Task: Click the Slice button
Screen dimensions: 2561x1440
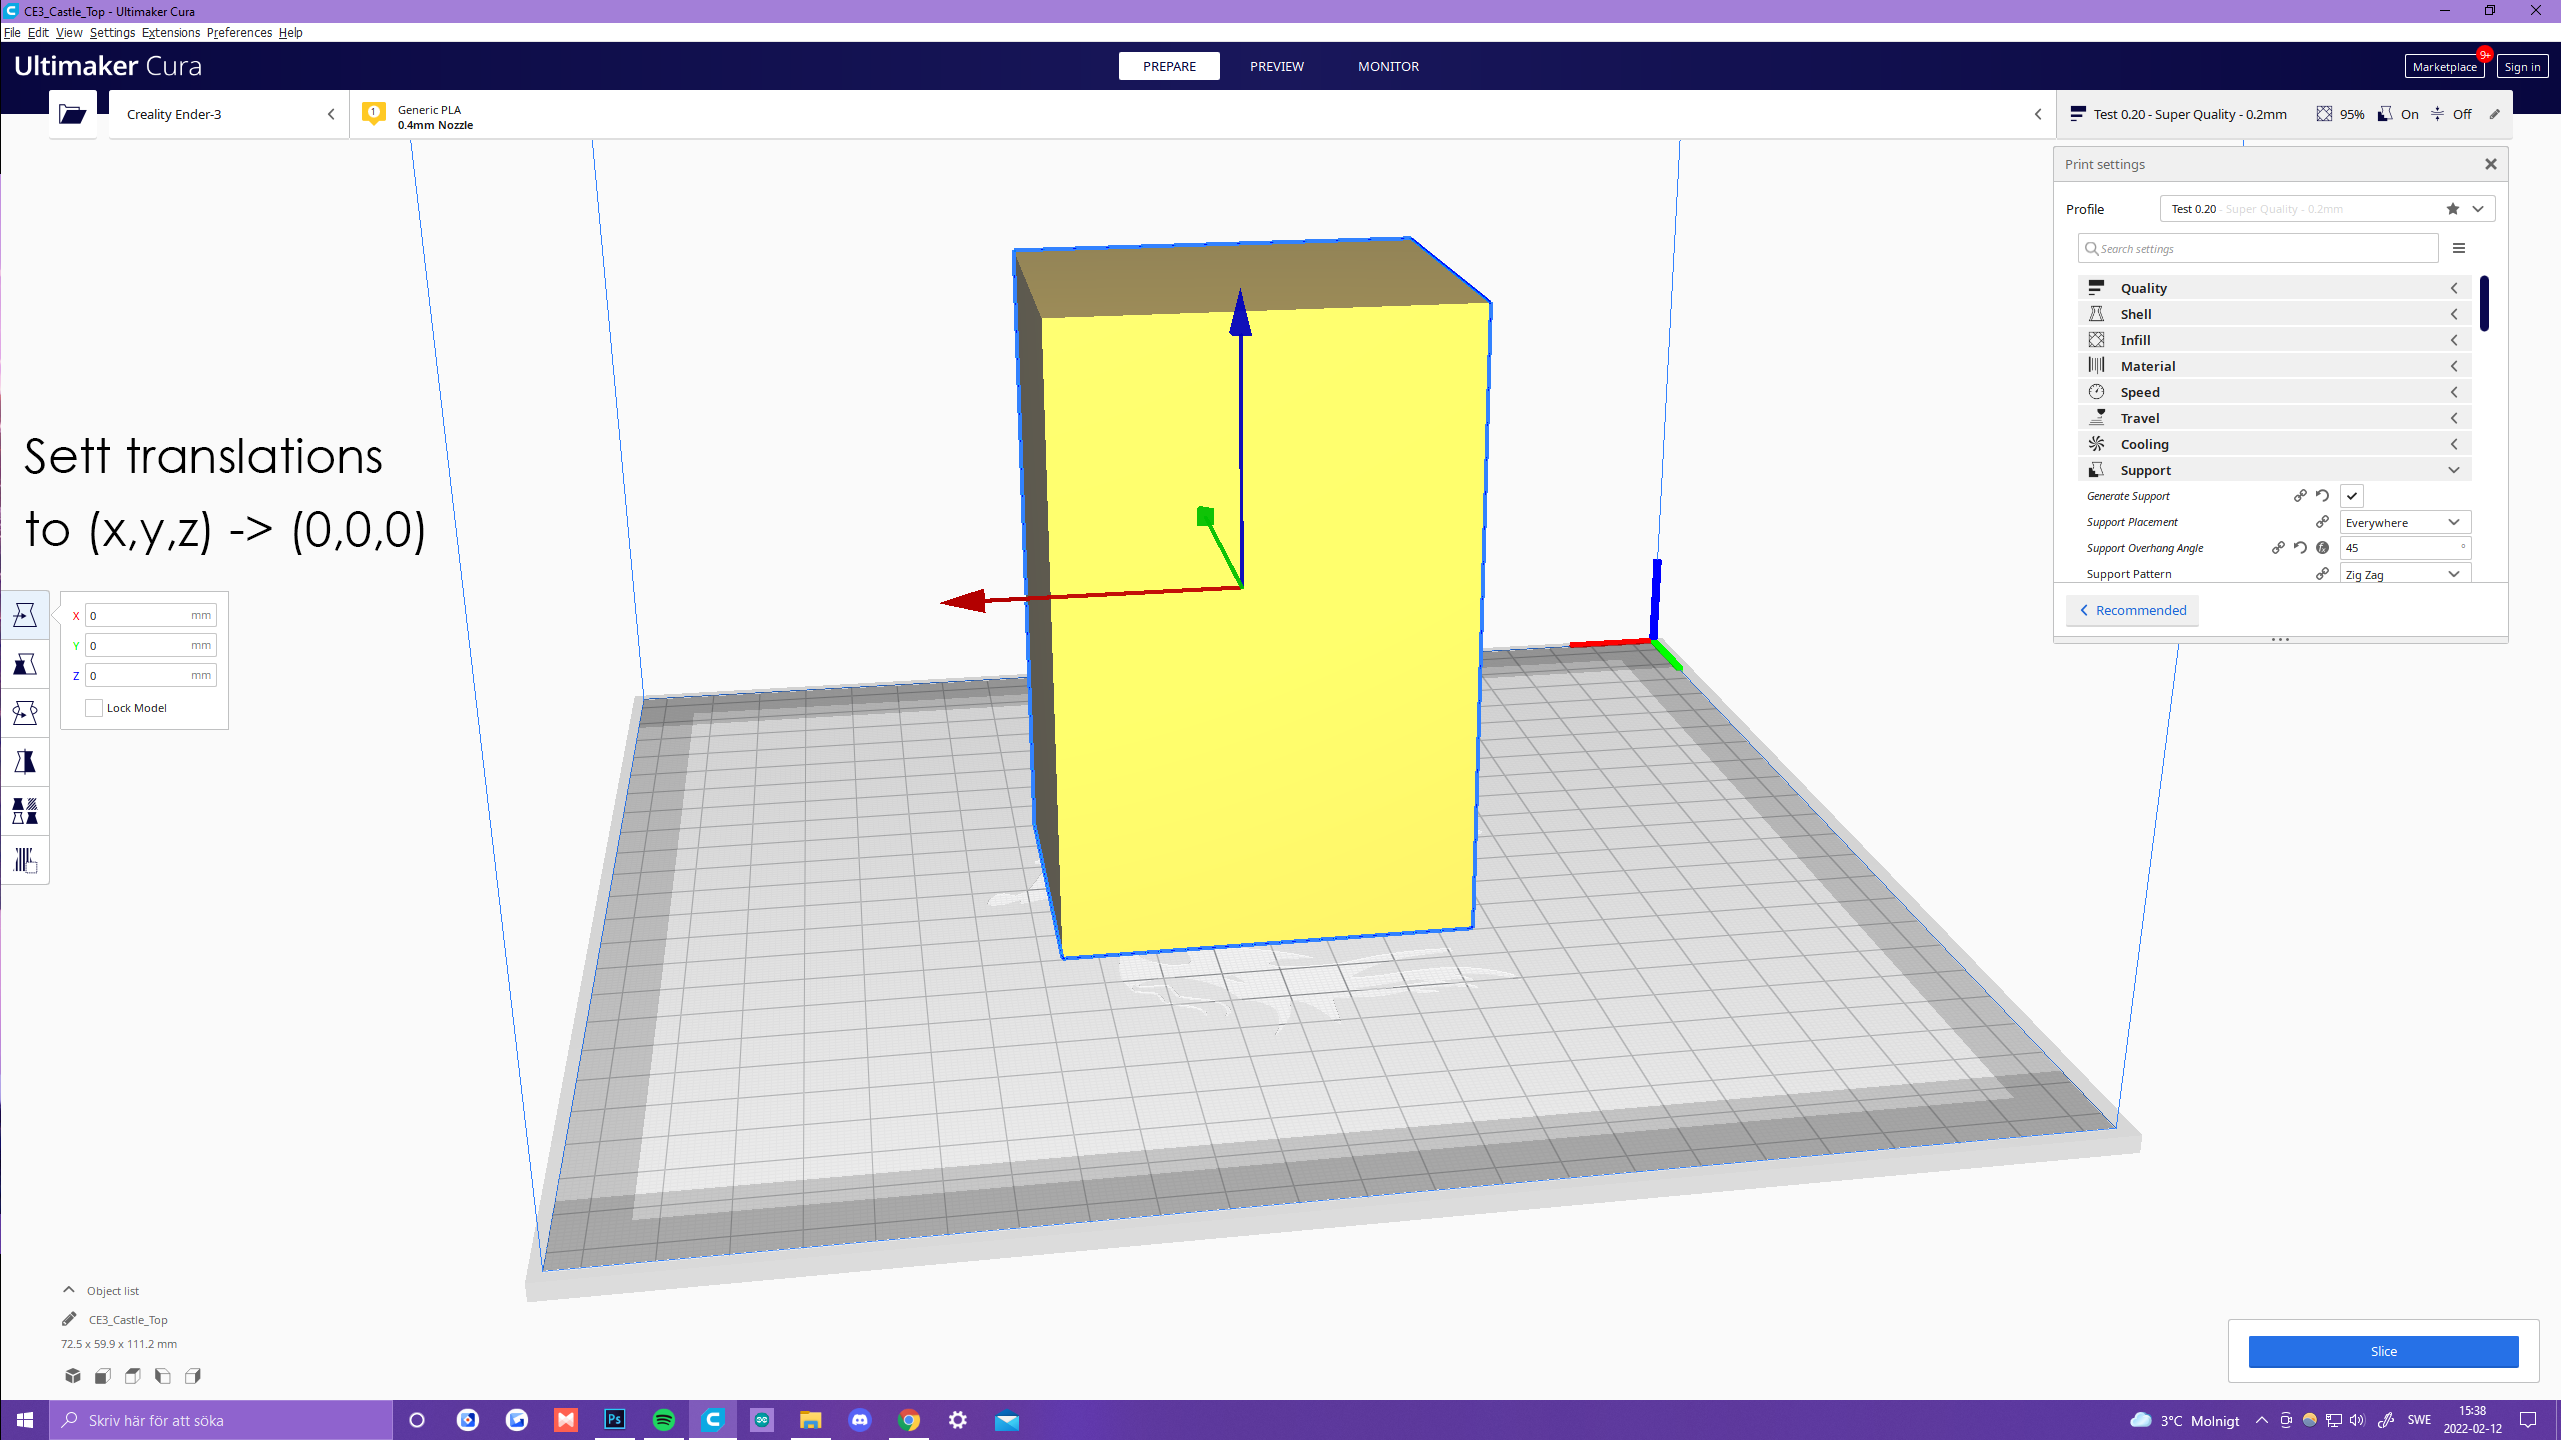Action: coord(2383,1351)
